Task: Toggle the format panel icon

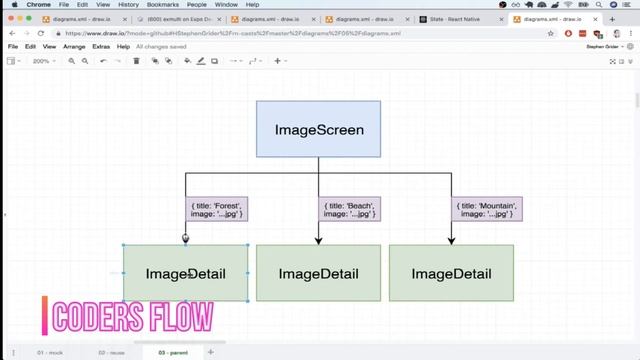Action: click(621, 61)
